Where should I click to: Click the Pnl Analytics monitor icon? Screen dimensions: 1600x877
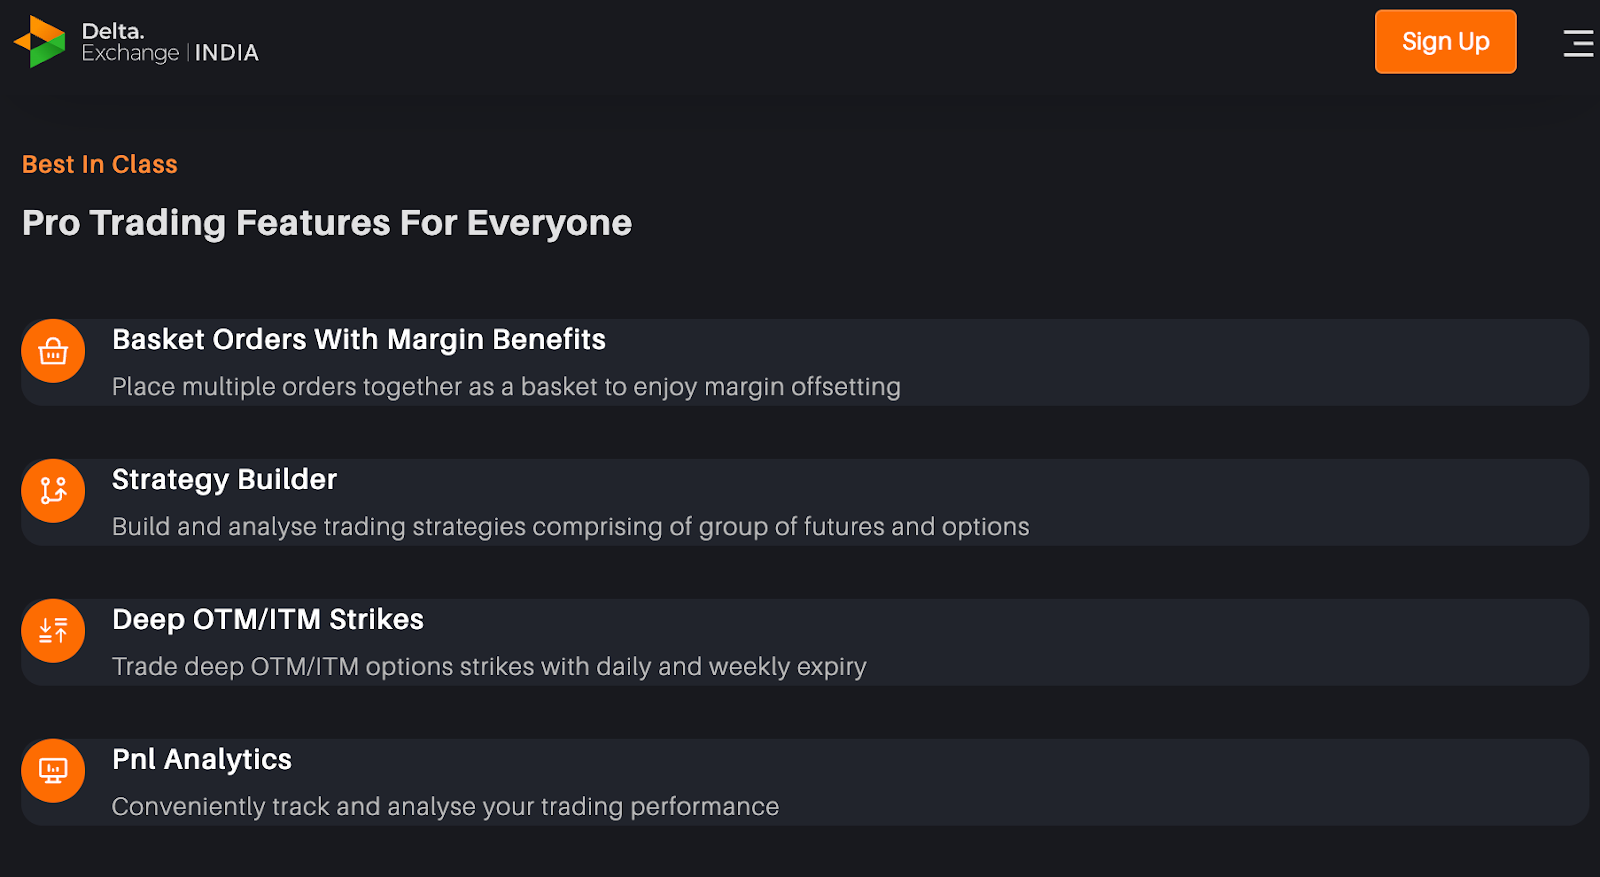pos(53,771)
